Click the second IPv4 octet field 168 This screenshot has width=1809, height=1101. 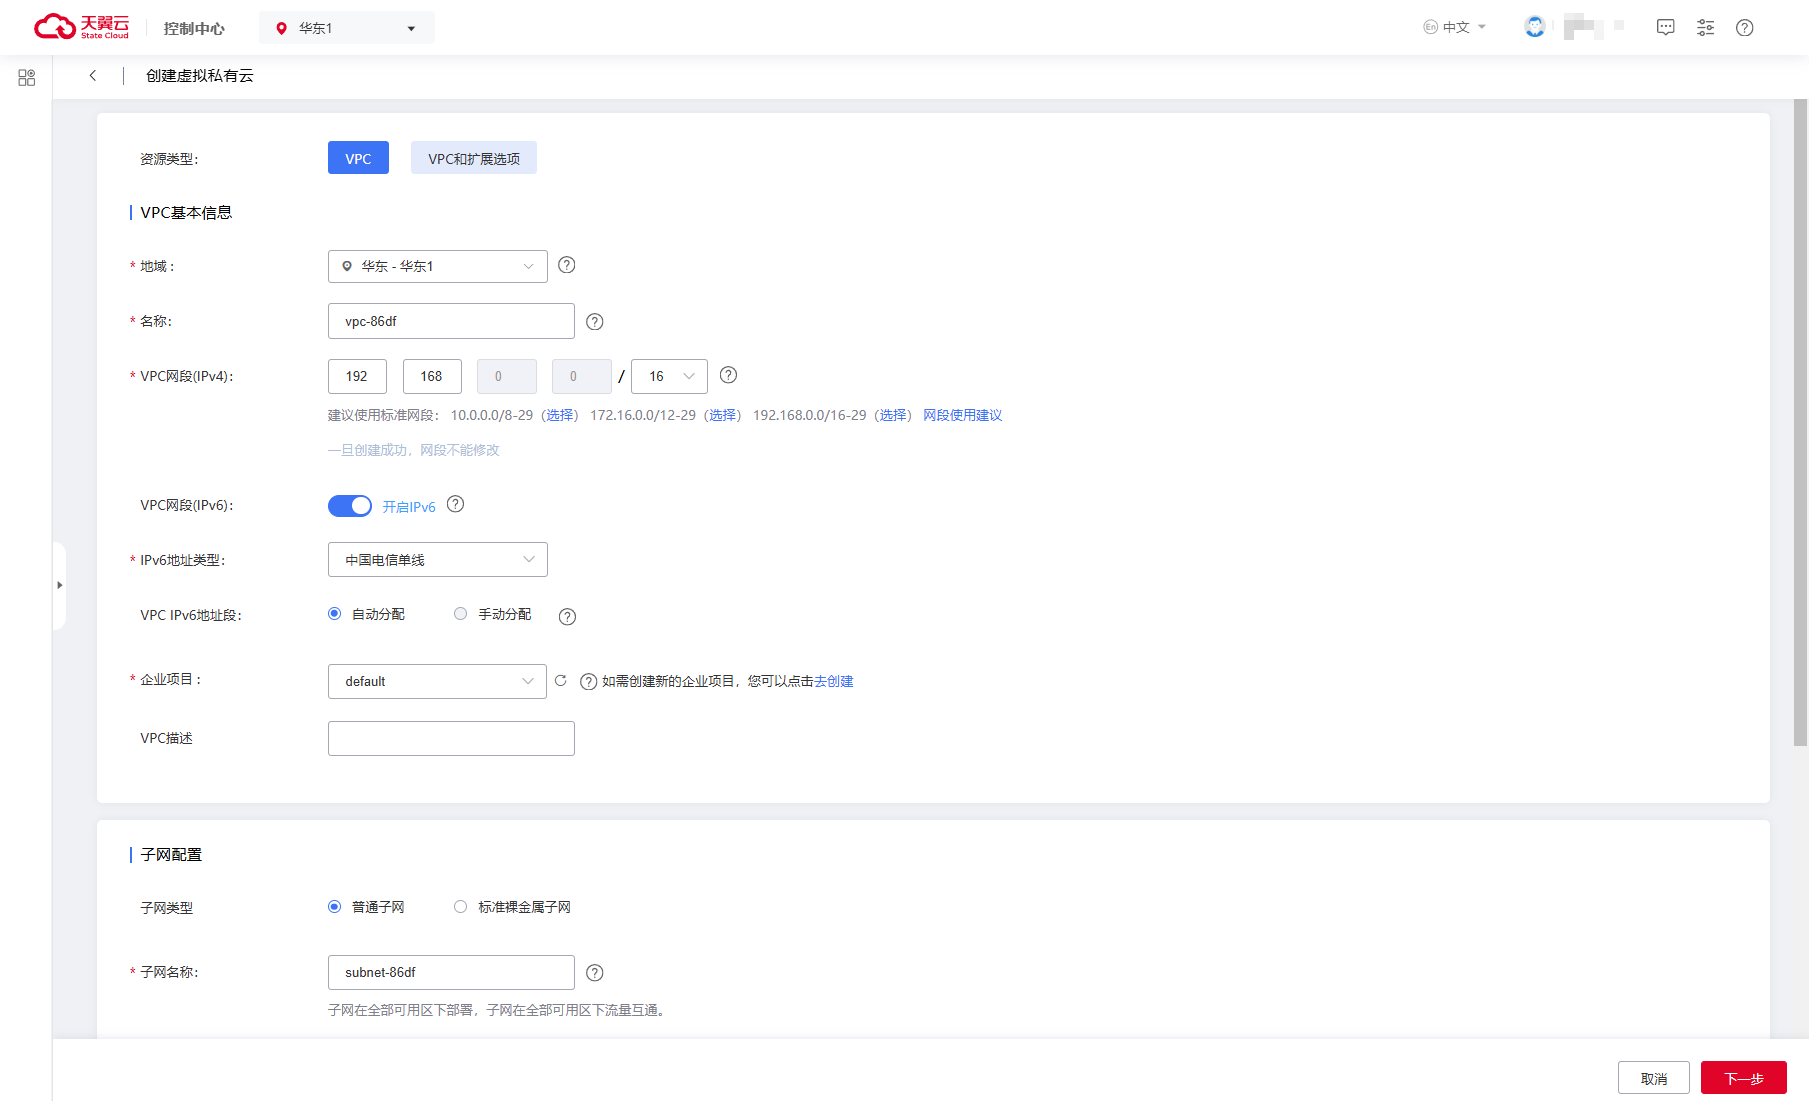point(432,376)
